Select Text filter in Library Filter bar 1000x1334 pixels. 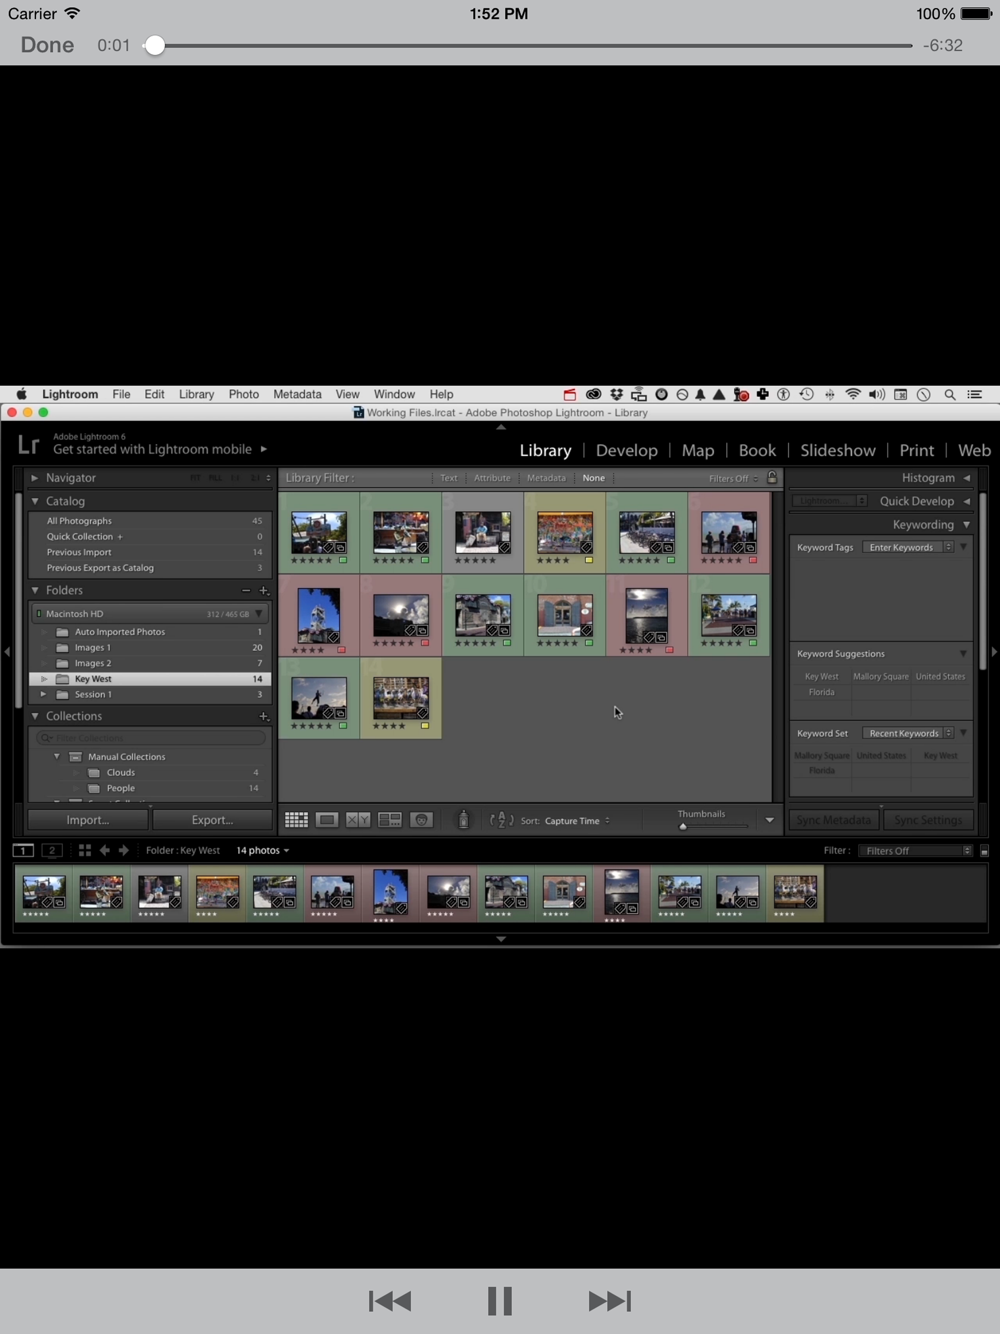click(449, 478)
